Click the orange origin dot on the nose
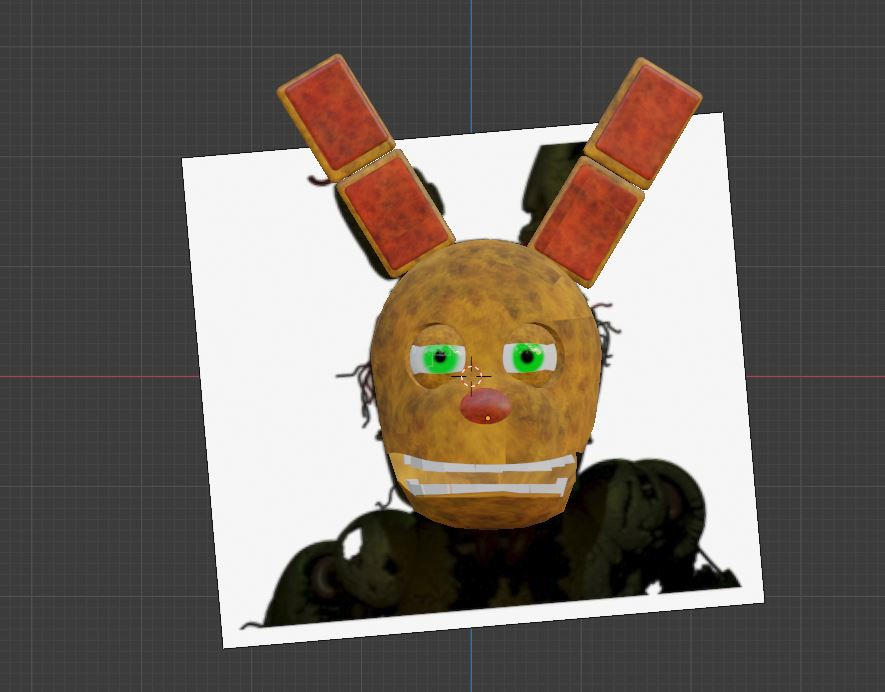The height and width of the screenshot is (692, 885). tap(488, 418)
